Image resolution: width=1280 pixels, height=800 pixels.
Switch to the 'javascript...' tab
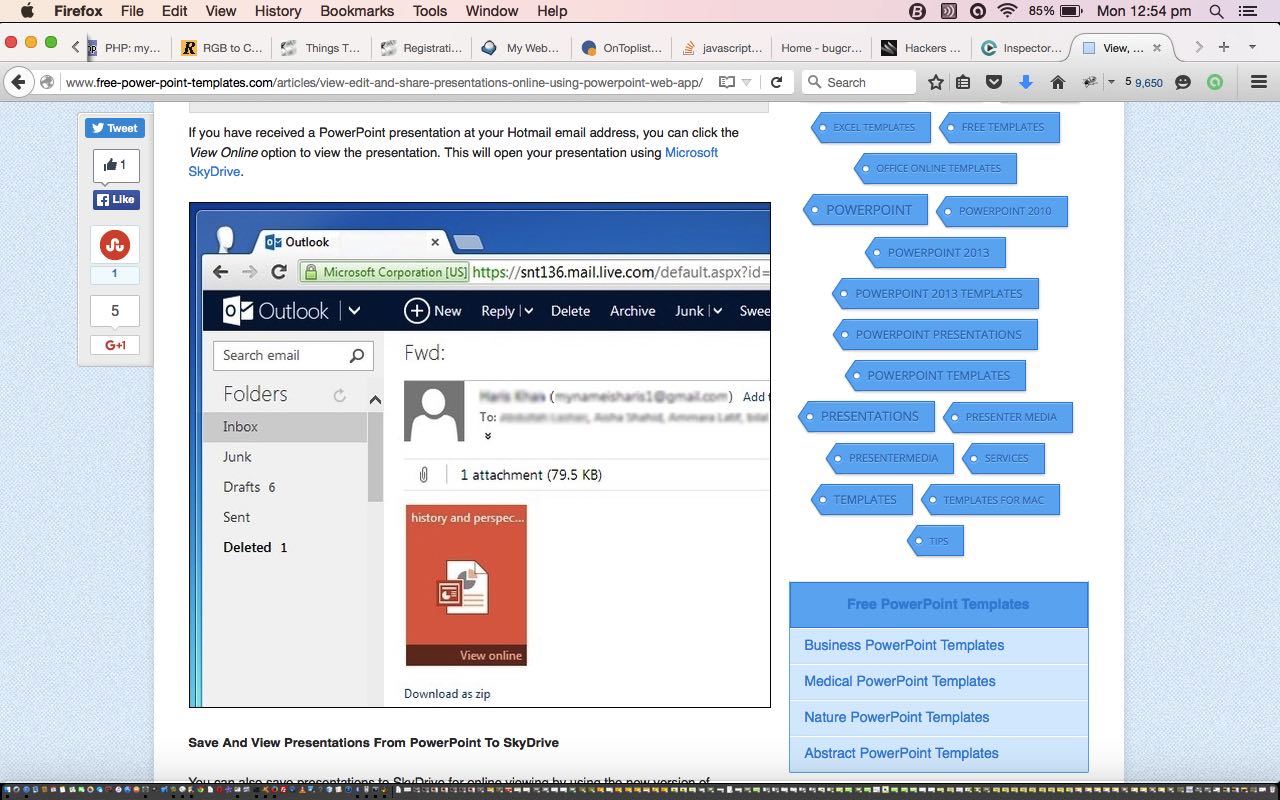(x=721, y=47)
